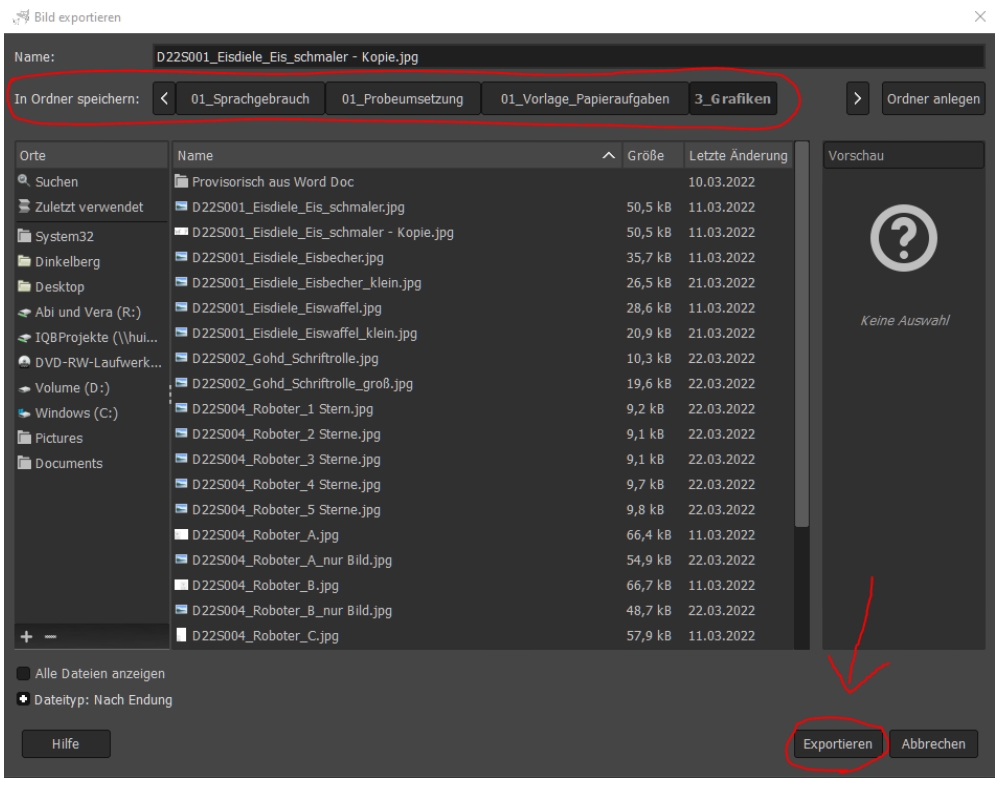This screenshot has width=1007, height=786.
Task: Click the Volume (D:) drive icon
Action: tap(24, 389)
